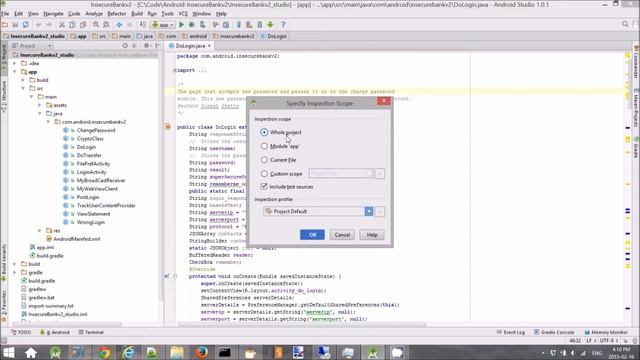Click the Project panel settings gear icon

(146, 46)
